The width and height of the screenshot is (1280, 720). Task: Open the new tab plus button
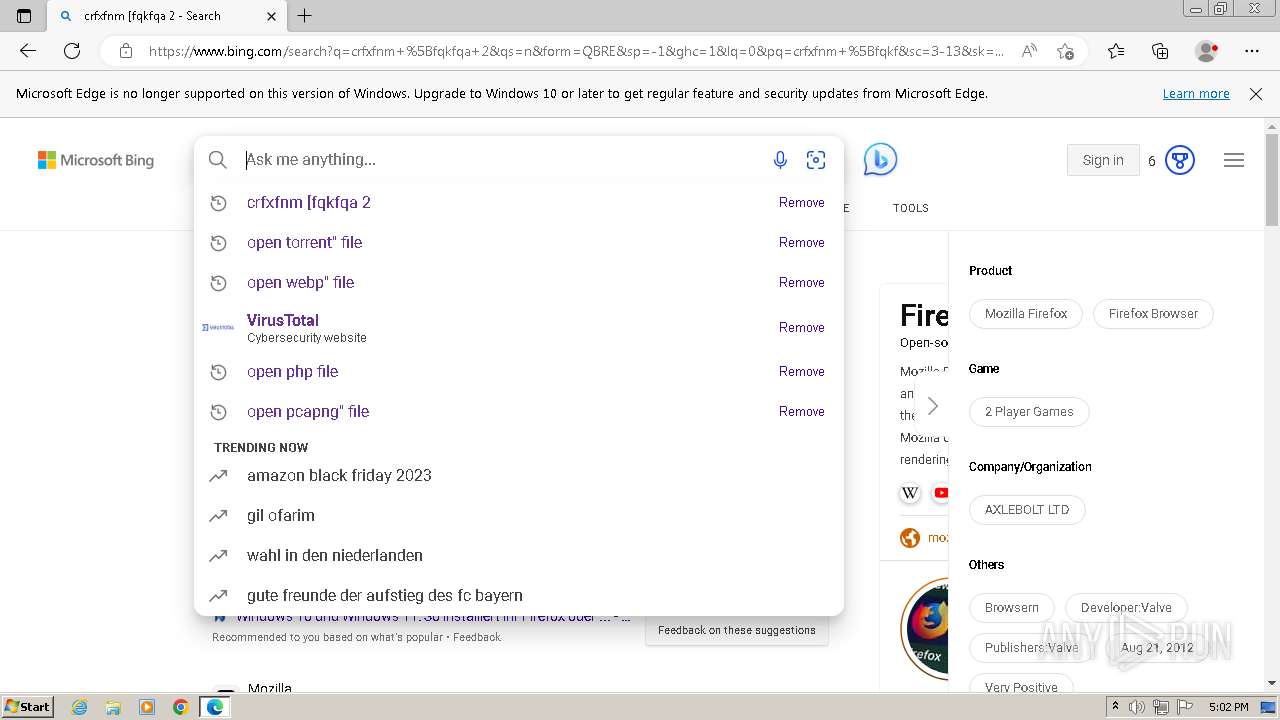305,16
